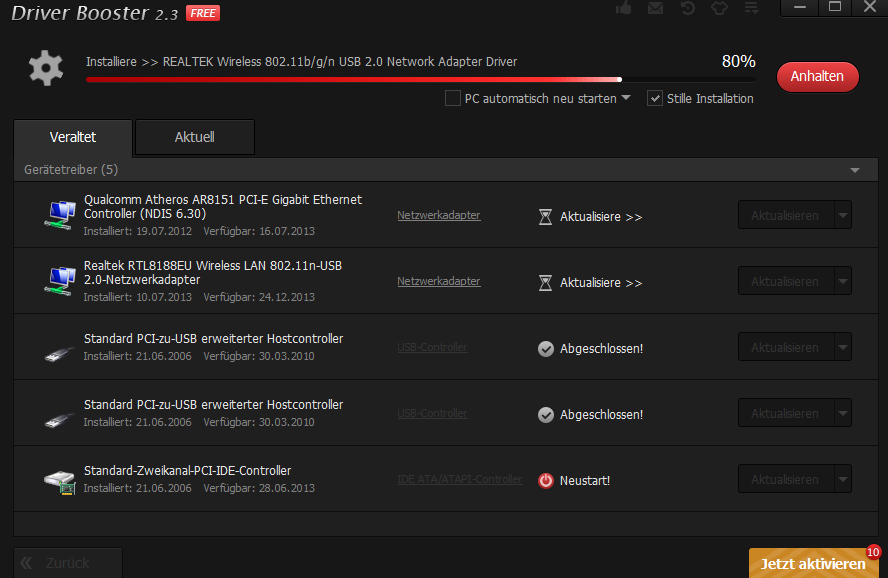Uncheck the Stille Installation checkbox
Screen dimensions: 888x578
(655, 98)
